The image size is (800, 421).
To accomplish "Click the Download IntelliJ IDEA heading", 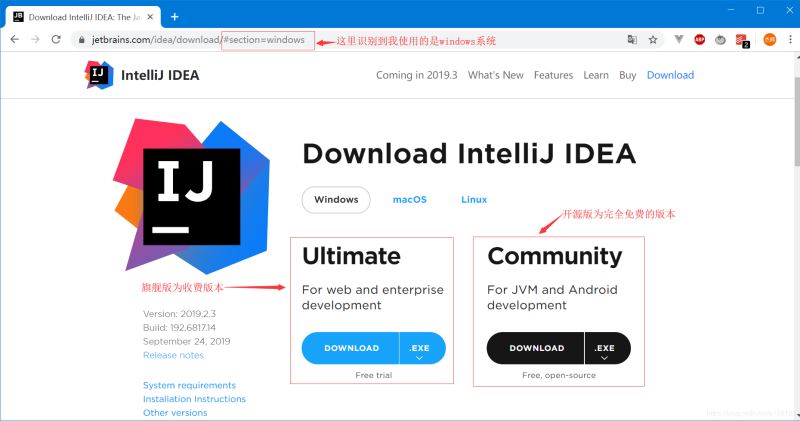I will [x=469, y=154].
